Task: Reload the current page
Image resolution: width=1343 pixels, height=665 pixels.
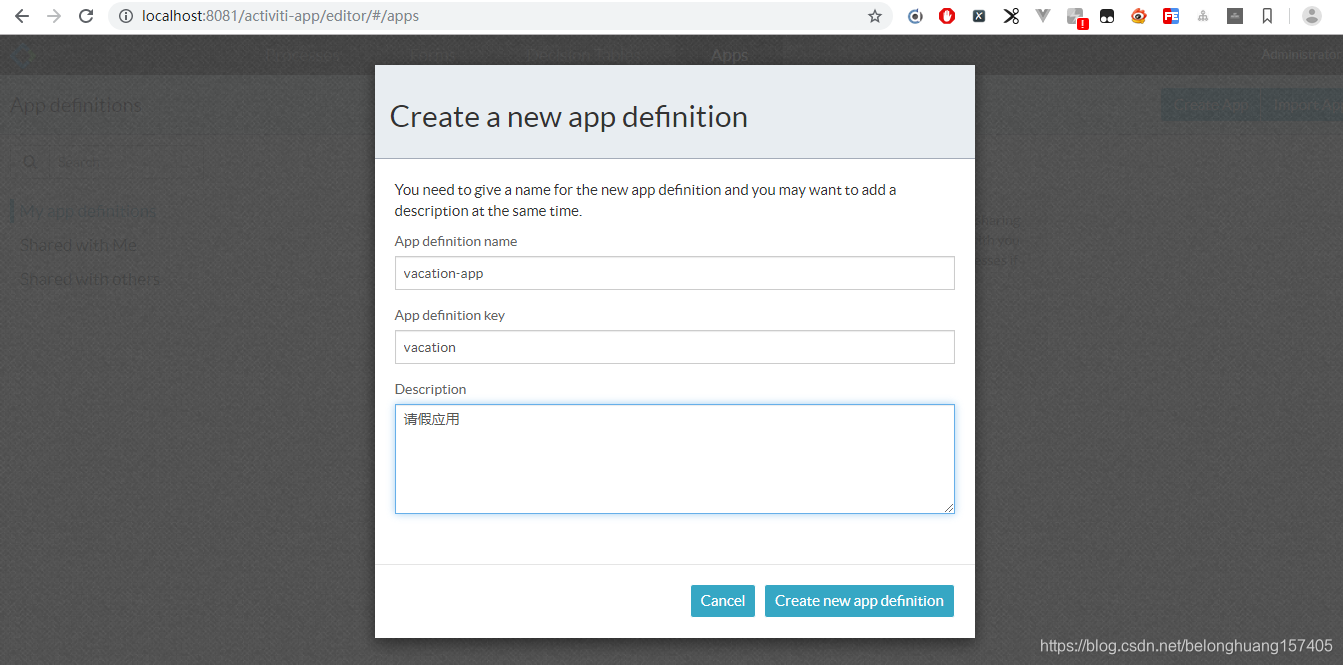Action: point(86,16)
